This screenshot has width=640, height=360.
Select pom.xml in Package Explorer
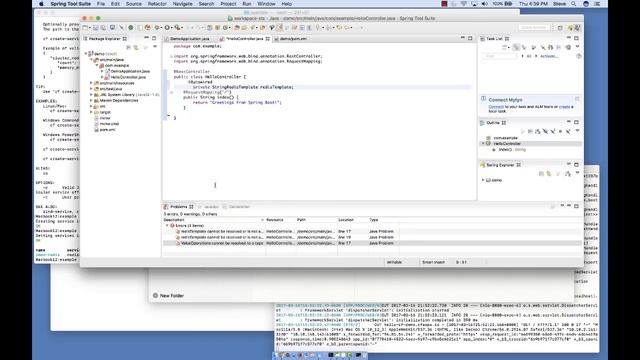tap(107, 129)
